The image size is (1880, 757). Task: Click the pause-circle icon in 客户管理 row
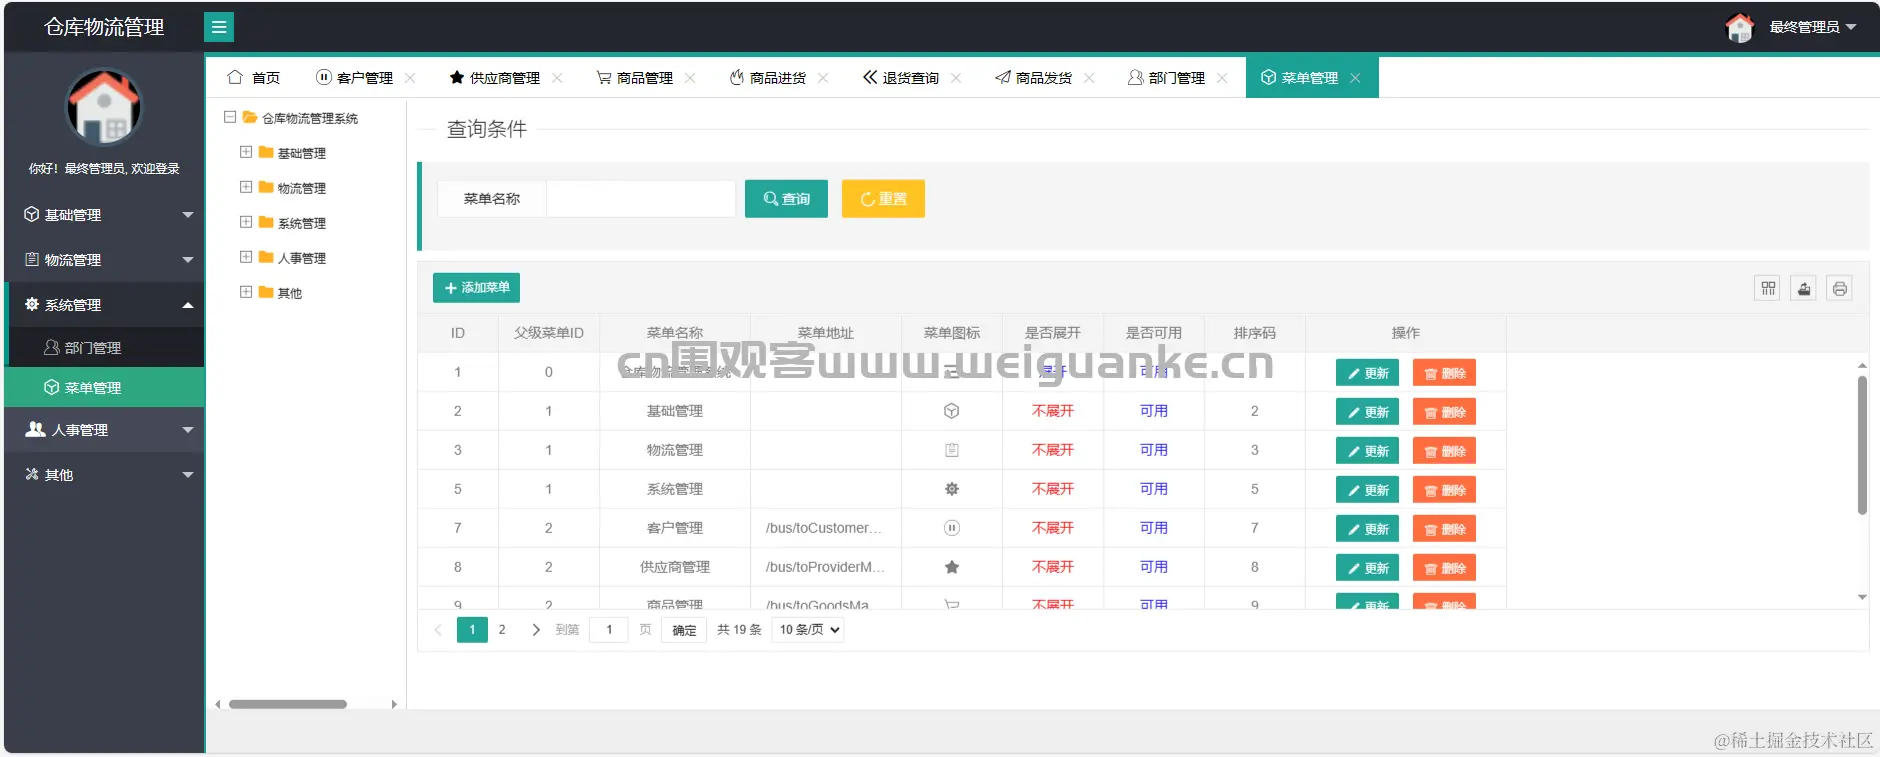click(x=952, y=528)
